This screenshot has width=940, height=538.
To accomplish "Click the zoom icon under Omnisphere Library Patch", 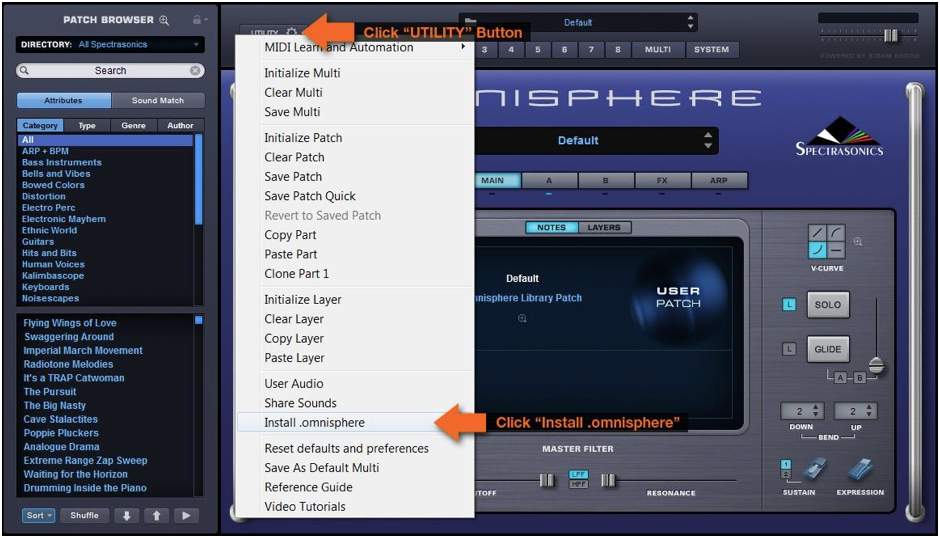I will tap(522, 318).
